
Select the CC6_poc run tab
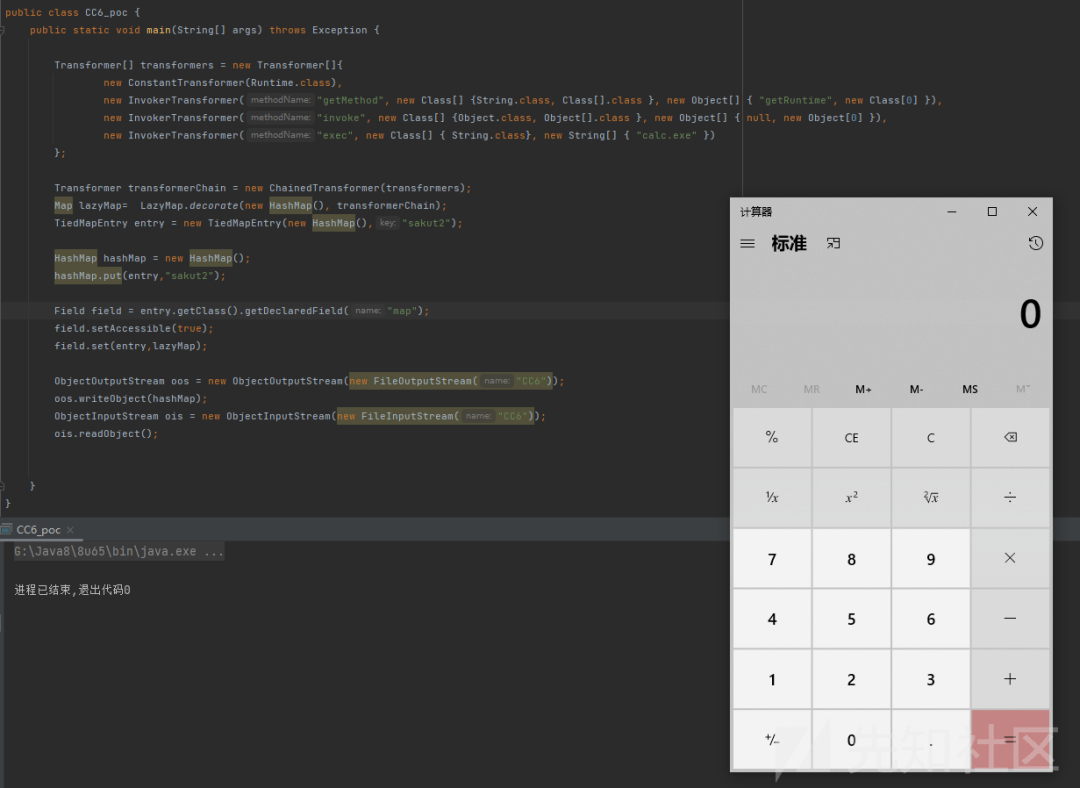[x=38, y=530]
